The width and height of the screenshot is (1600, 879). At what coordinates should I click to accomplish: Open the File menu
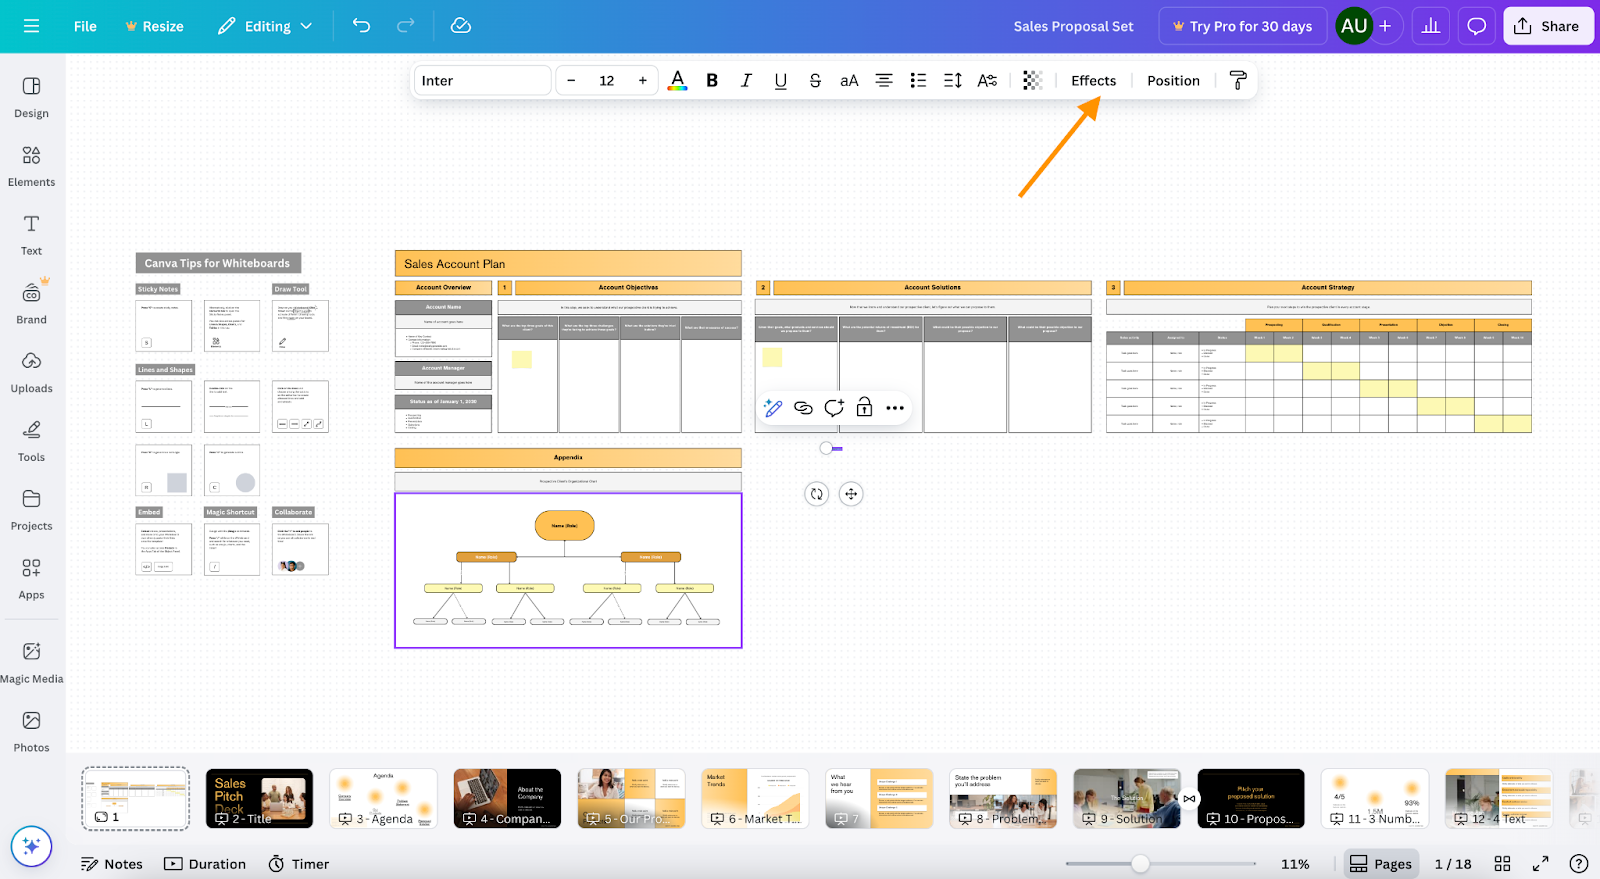click(x=85, y=26)
